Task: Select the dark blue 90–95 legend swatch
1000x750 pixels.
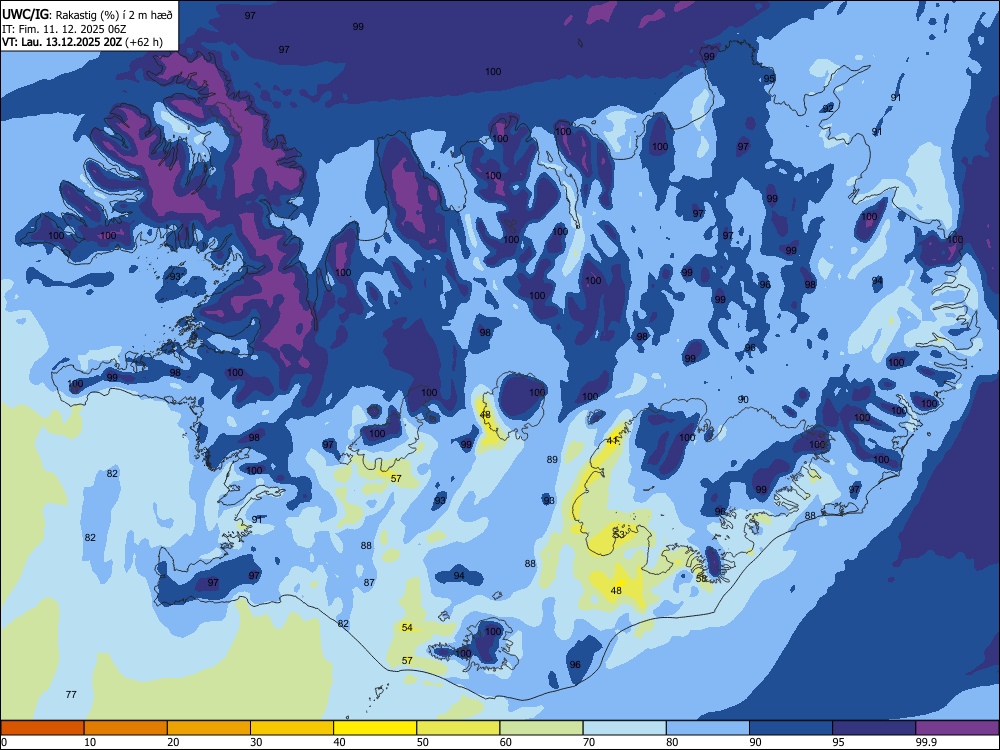Action: (791, 728)
